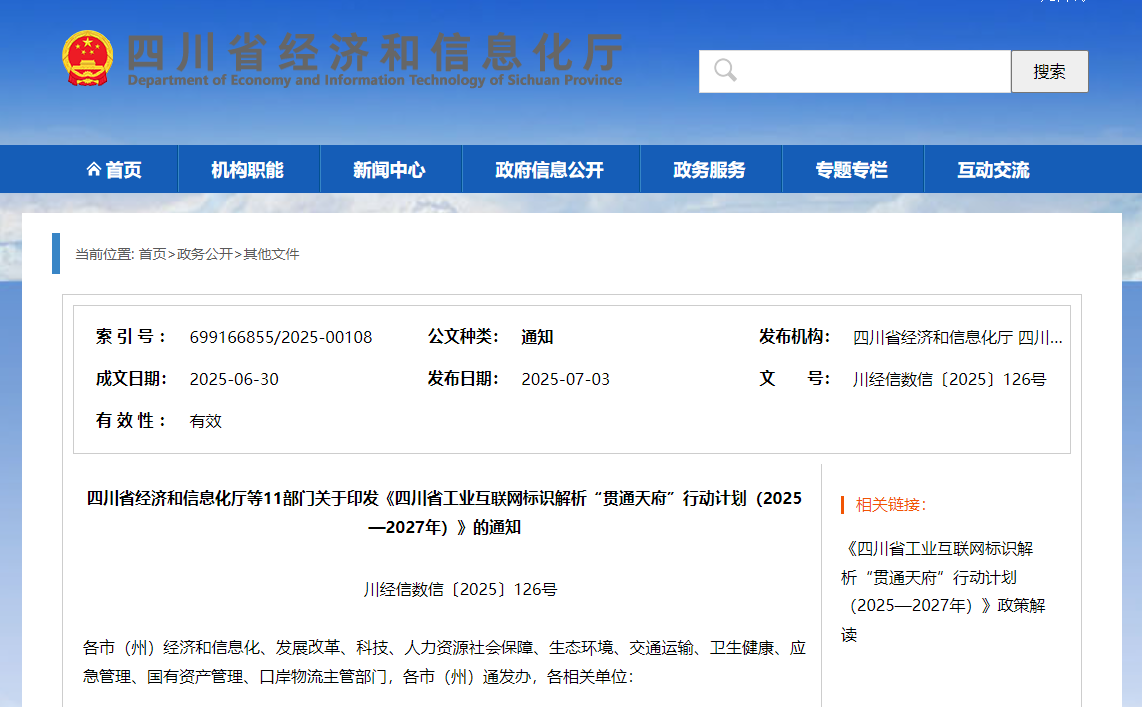Open the 政策解读 related link
Viewport: 1142px width, 707px height.
(x=945, y=591)
